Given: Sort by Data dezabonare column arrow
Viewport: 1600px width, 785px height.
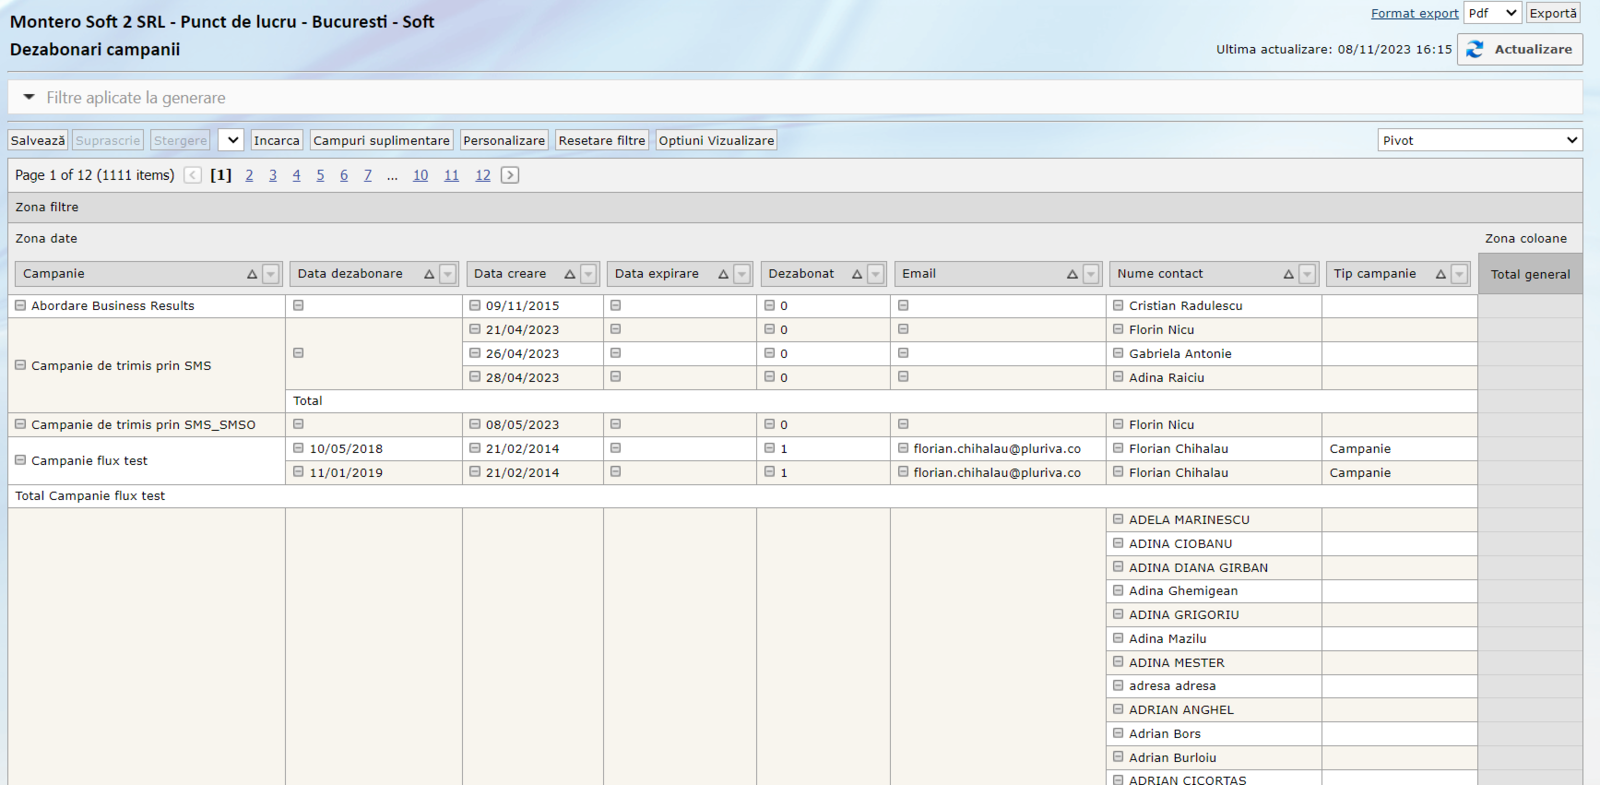Looking at the screenshot, I should (429, 274).
